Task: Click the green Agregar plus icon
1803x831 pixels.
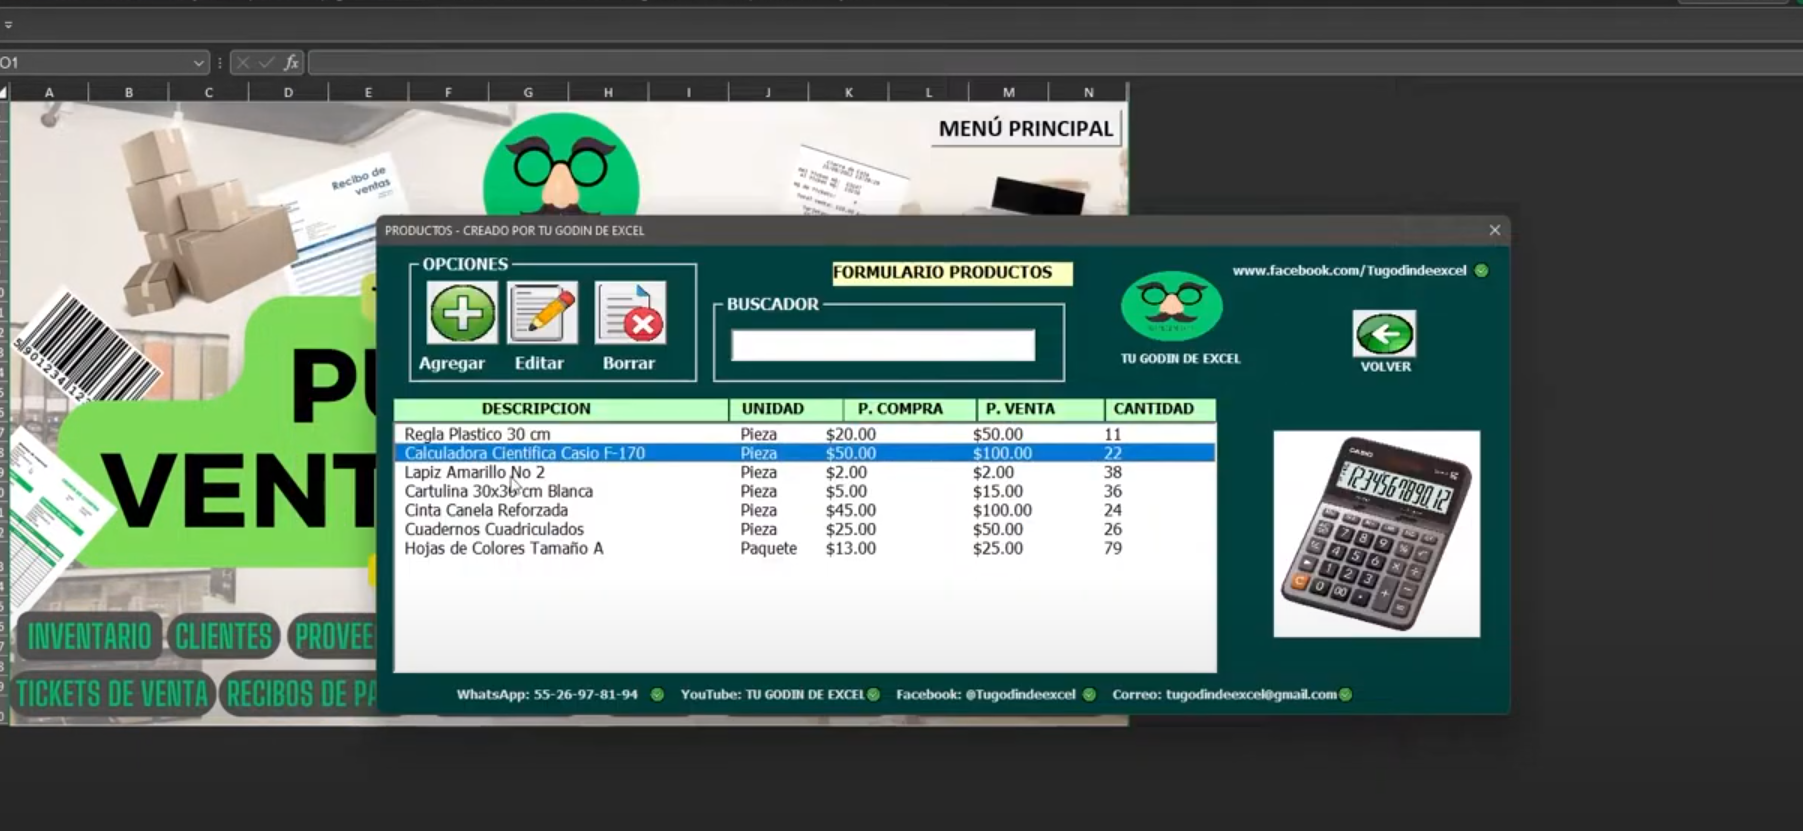Action: (461, 313)
